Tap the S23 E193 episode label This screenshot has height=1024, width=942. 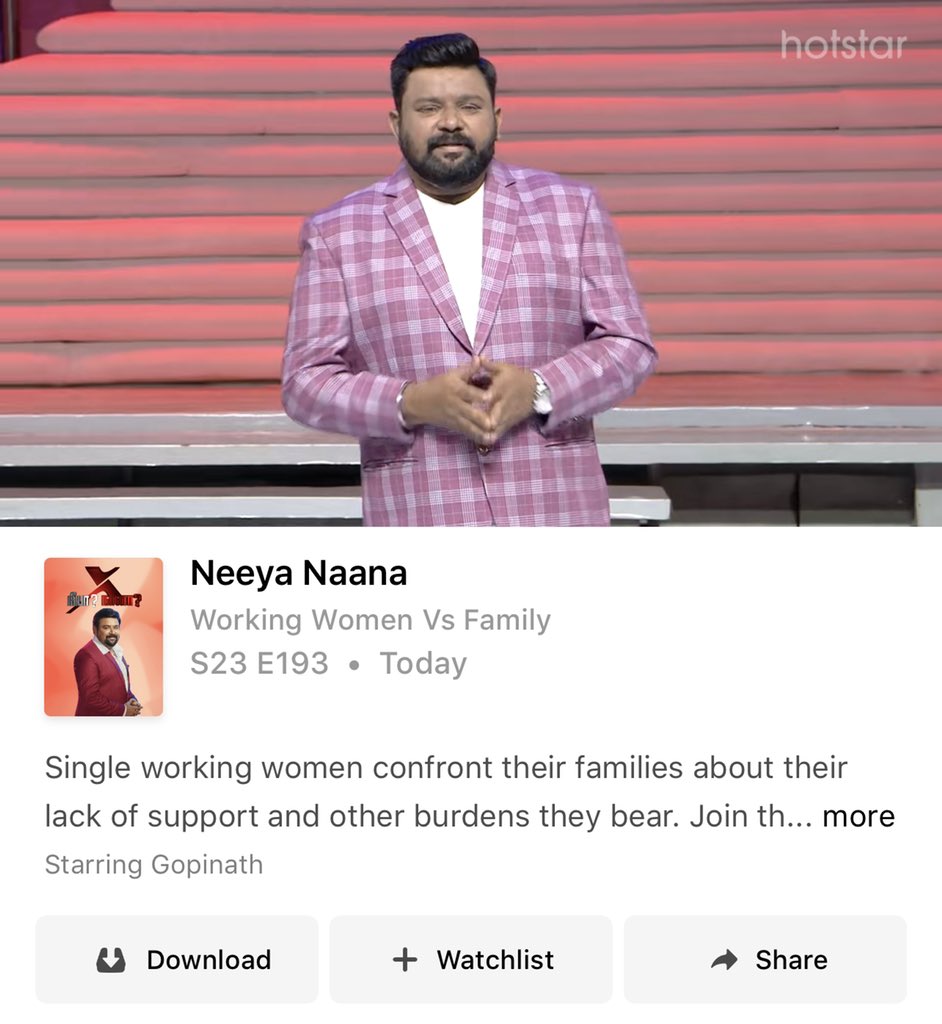pos(259,664)
